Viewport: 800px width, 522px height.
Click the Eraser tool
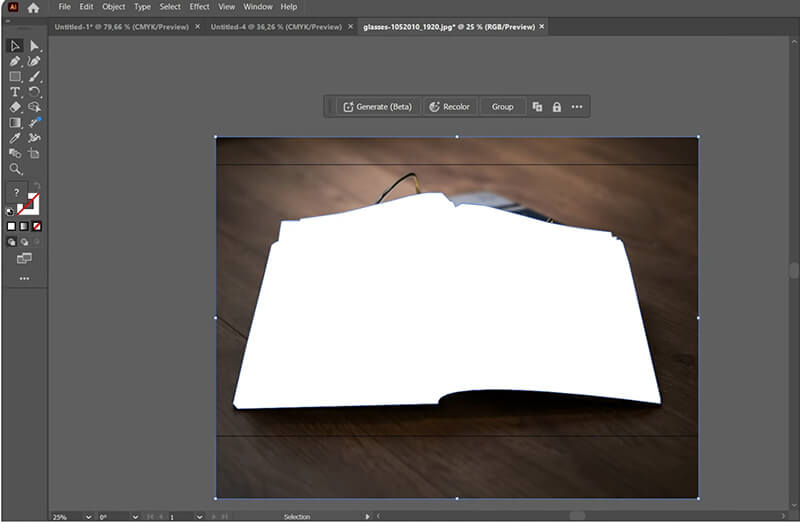15,107
